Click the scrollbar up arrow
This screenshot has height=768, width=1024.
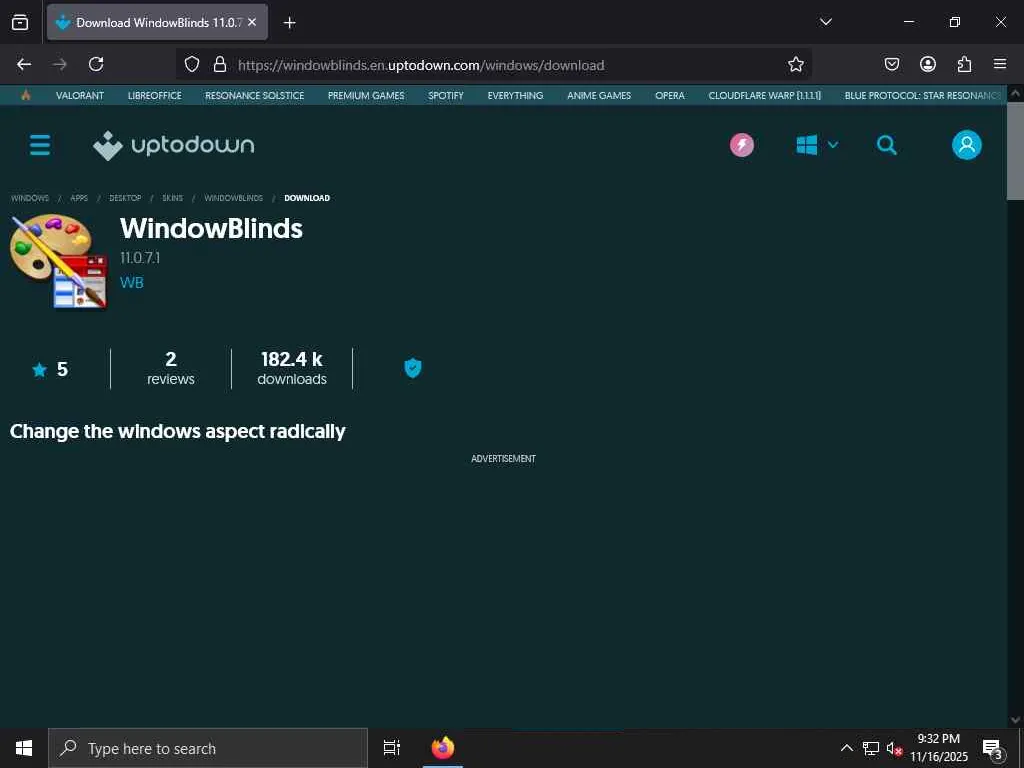(1015, 93)
